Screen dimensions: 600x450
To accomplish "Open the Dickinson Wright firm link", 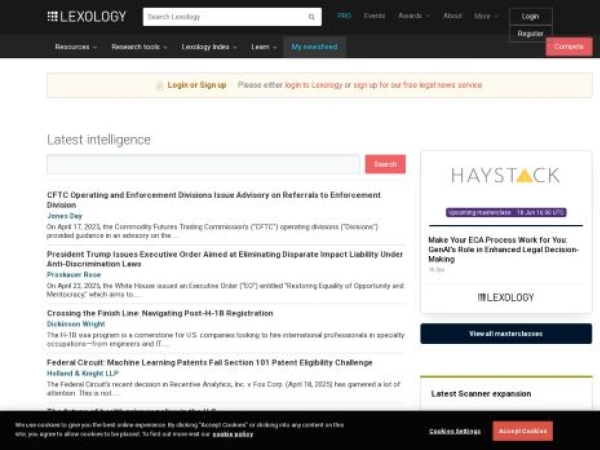I will [x=76, y=324].
